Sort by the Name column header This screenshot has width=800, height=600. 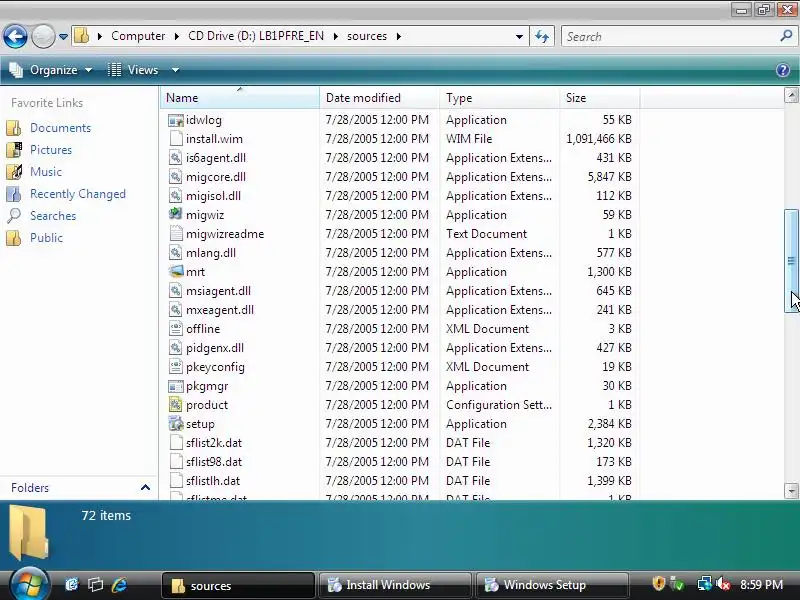[240, 97]
